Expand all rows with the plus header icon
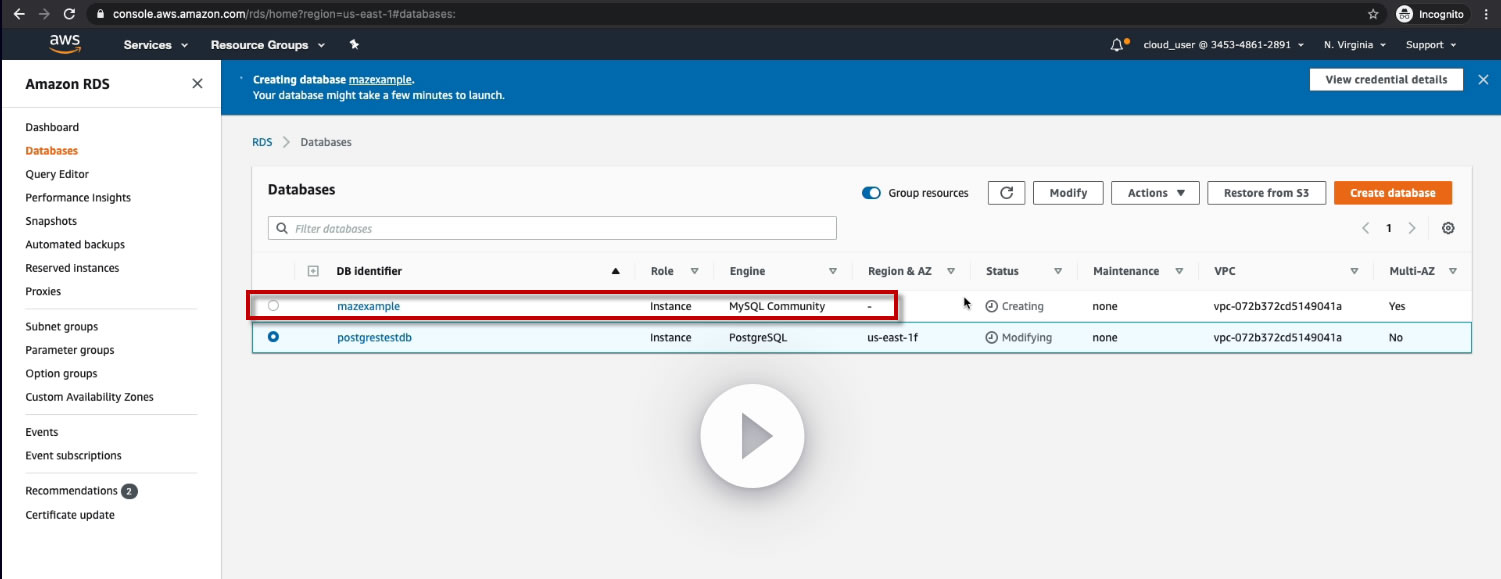 pyautogui.click(x=313, y=271)
